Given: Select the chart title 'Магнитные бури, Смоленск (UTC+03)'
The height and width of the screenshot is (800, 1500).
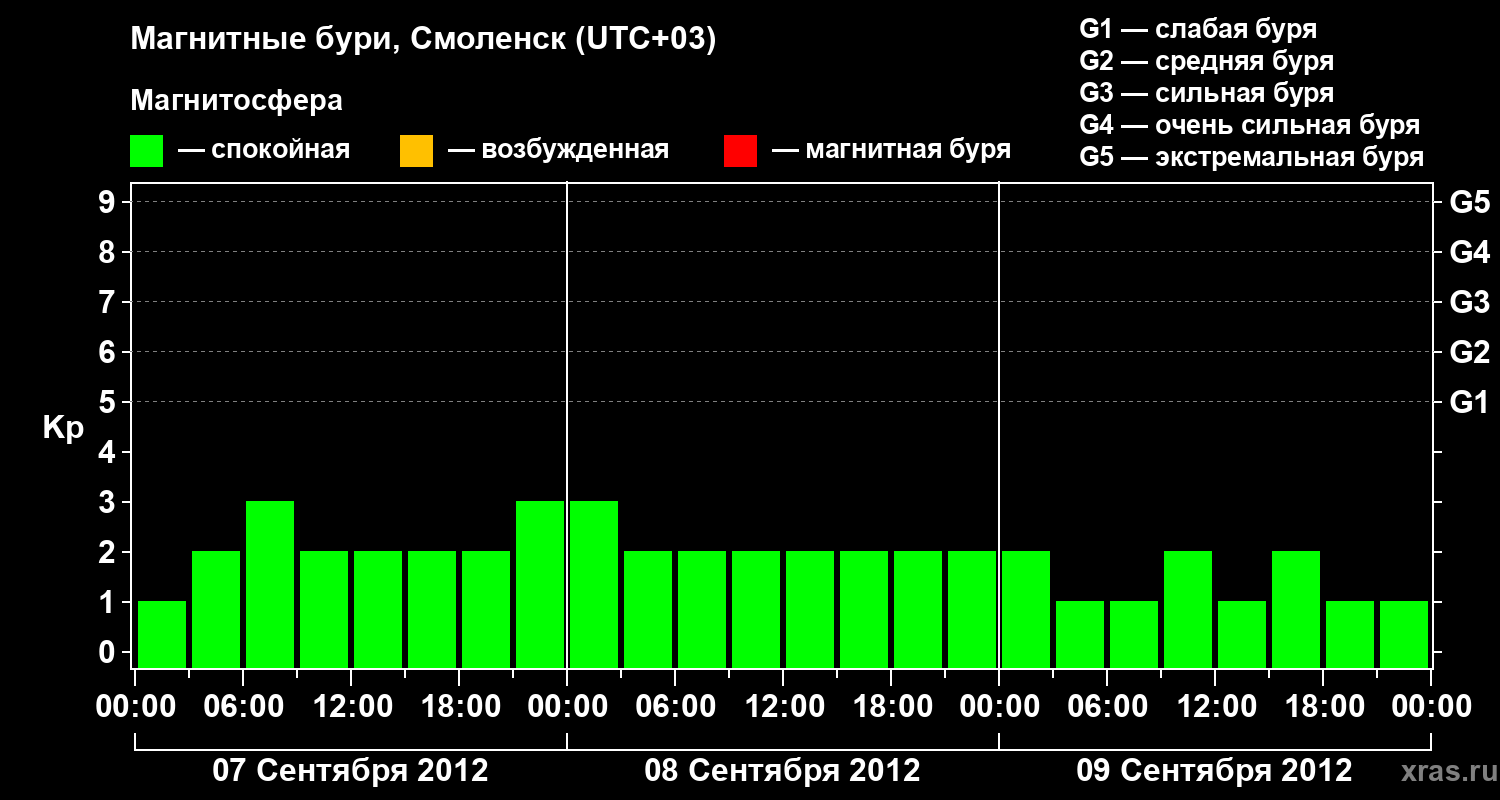Looking at the screenshot, I should 424,40.
